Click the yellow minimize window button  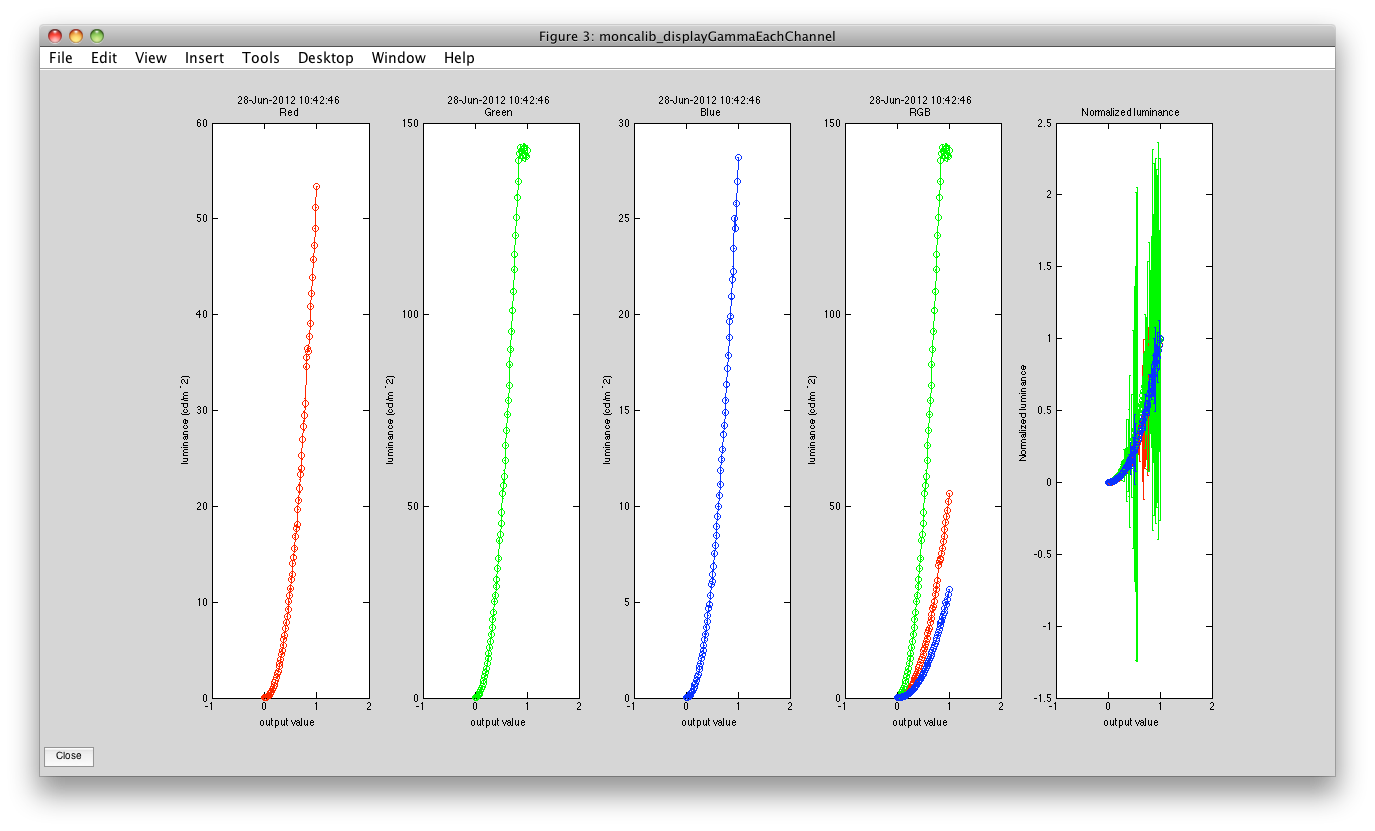pyautogui.click(x=76, y=36)
